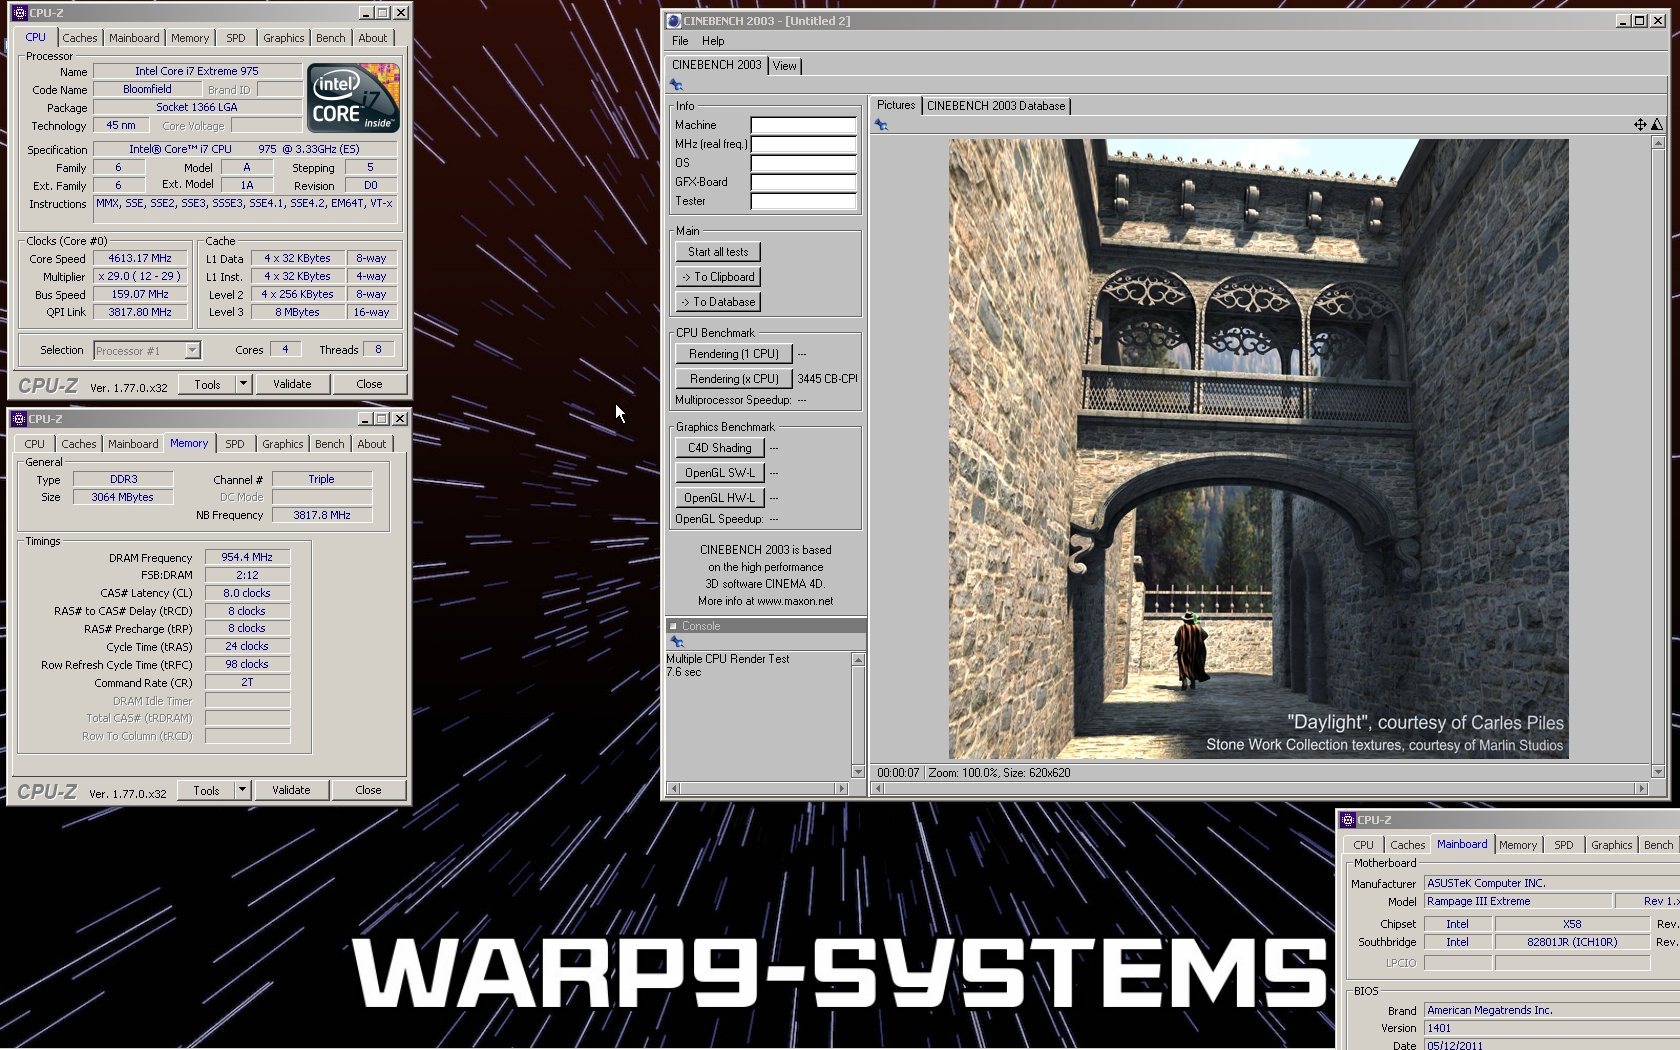Image resolution: width=1680 pixels, height=1050 pixels.
Task: Click Validate in top CPU-Z window
Action: 292,384
